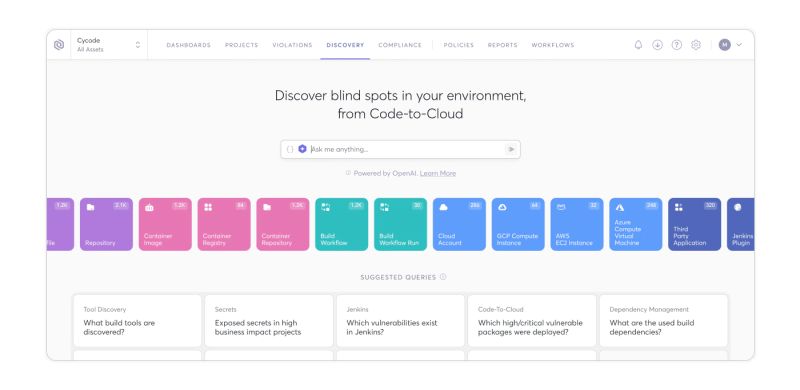Click the 320 badge on Third Party Application
Image resolution: width=800 pixels, height=390 pixels.
coord(710,205)
